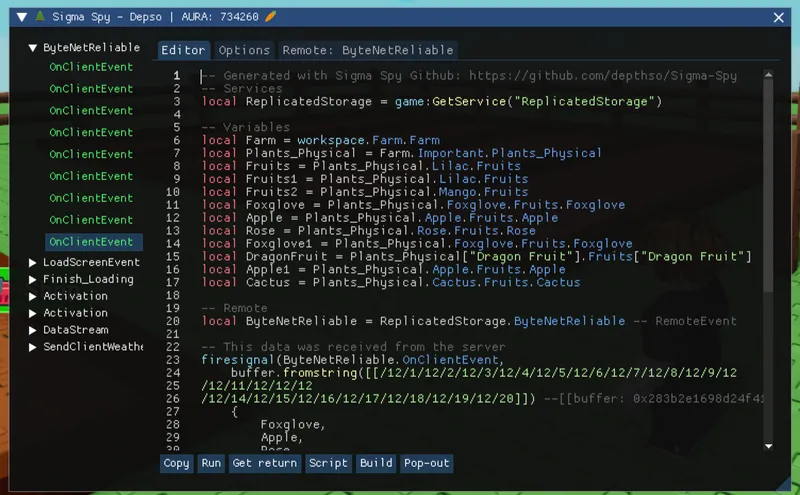The height and width of the screenshot is (495, 800).
Task: Expand the SendClientWeather tree node
Action: (33, 347)
